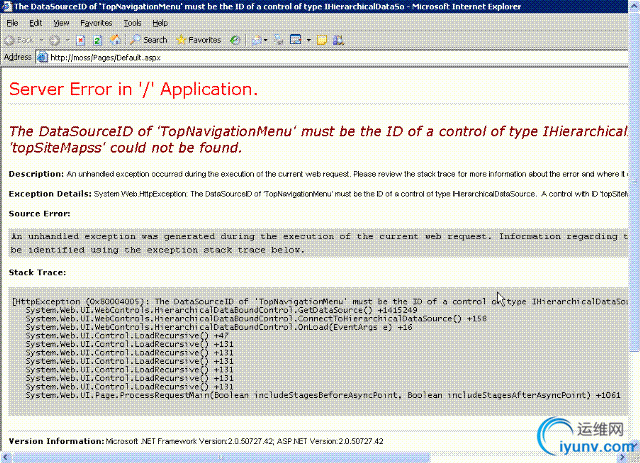Click the horizontal scrollbar left arrow

(x=6, y=457)
